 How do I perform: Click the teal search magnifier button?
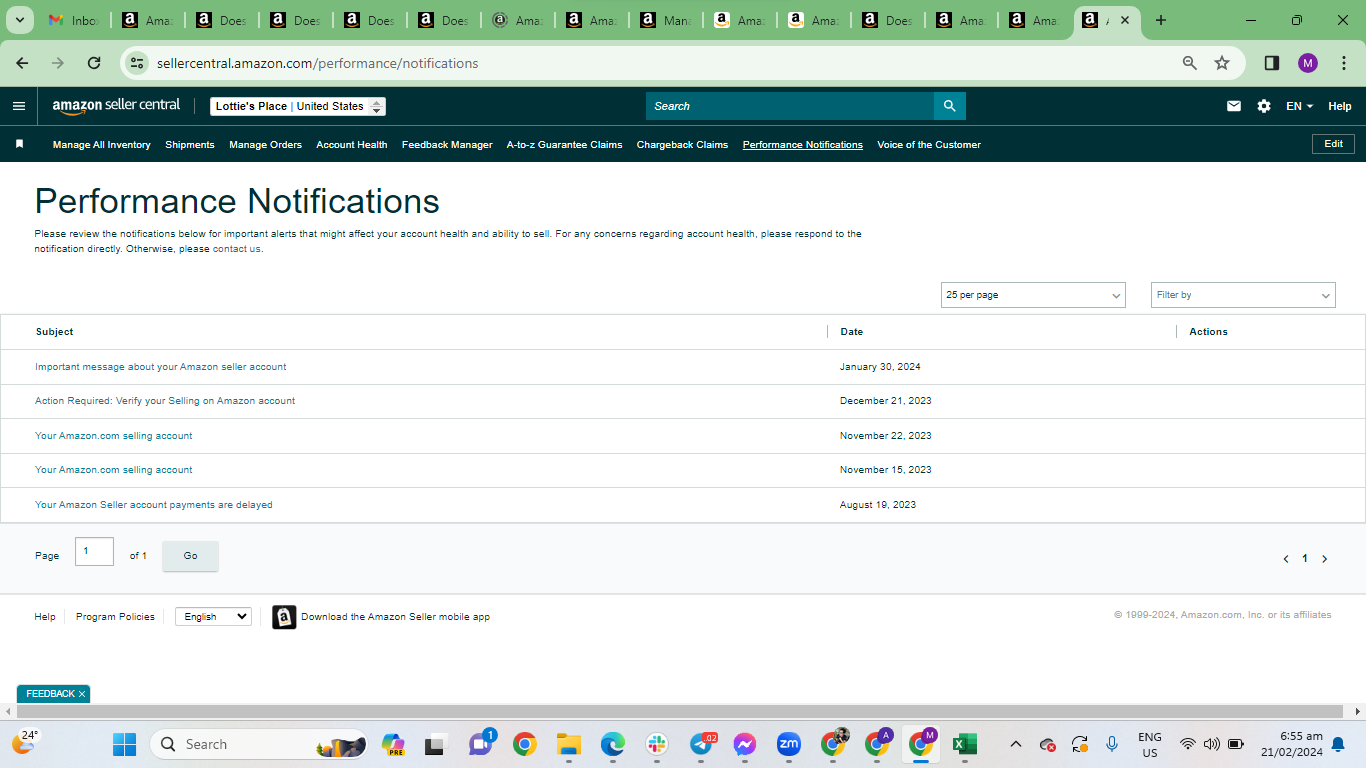tap(949, 106)
